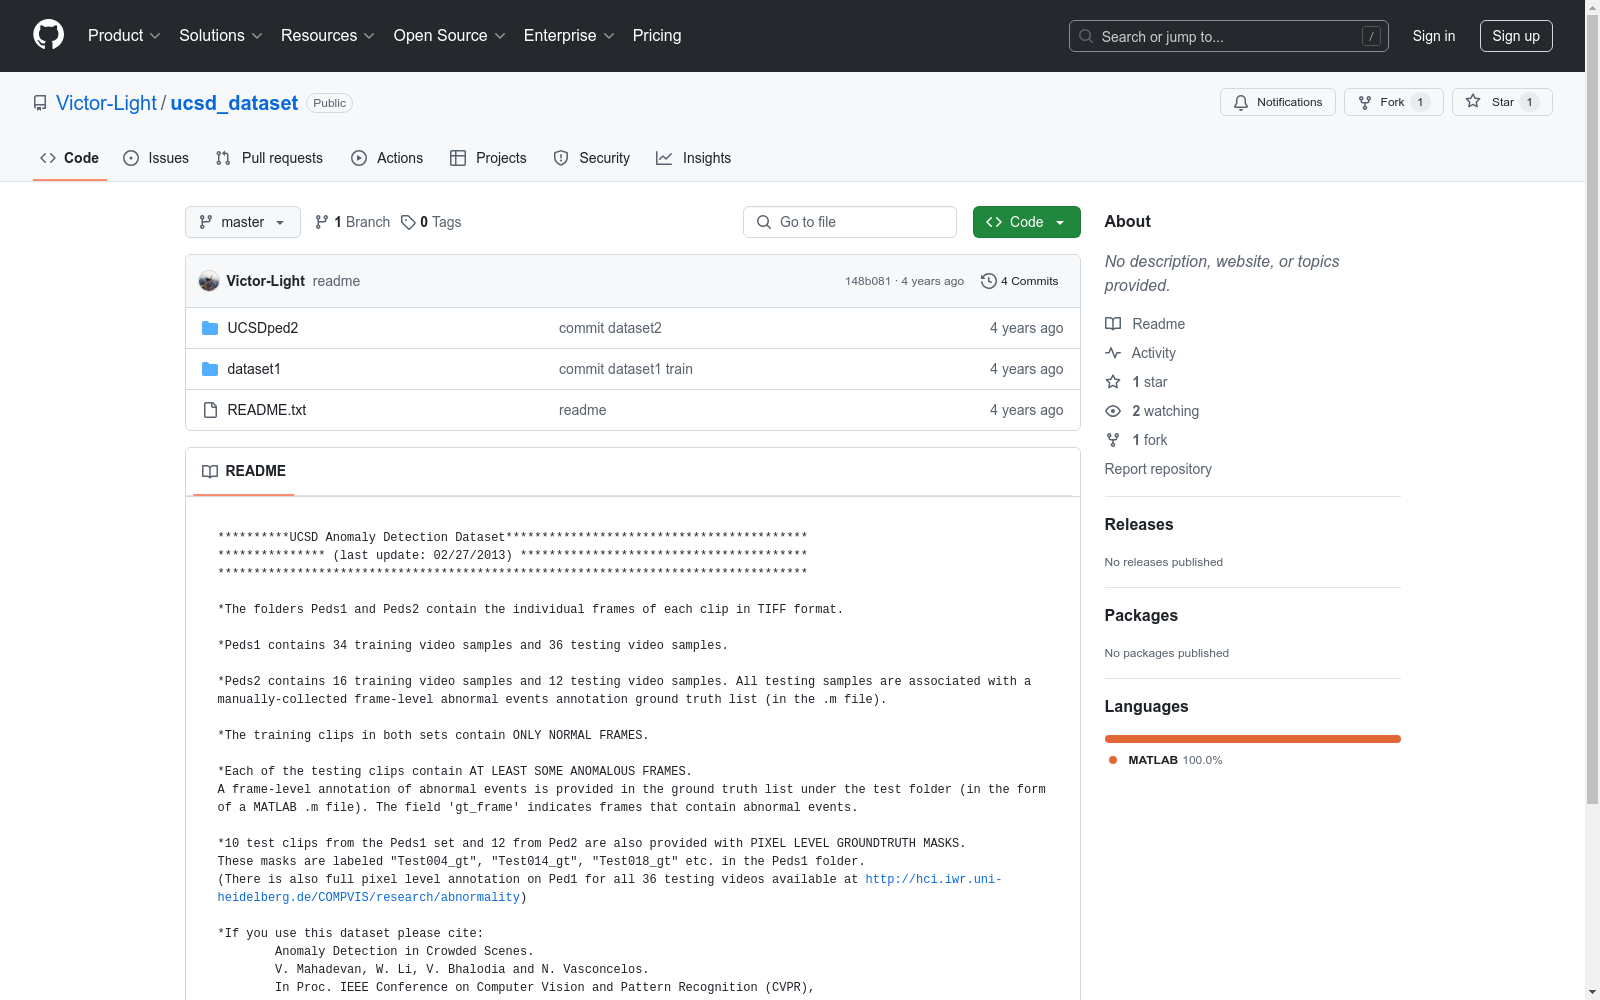Image resolution: width=1600 pixels, height=1000 pixels.
Task: Open the ucsd_dataset repository link
Action: 234,103
